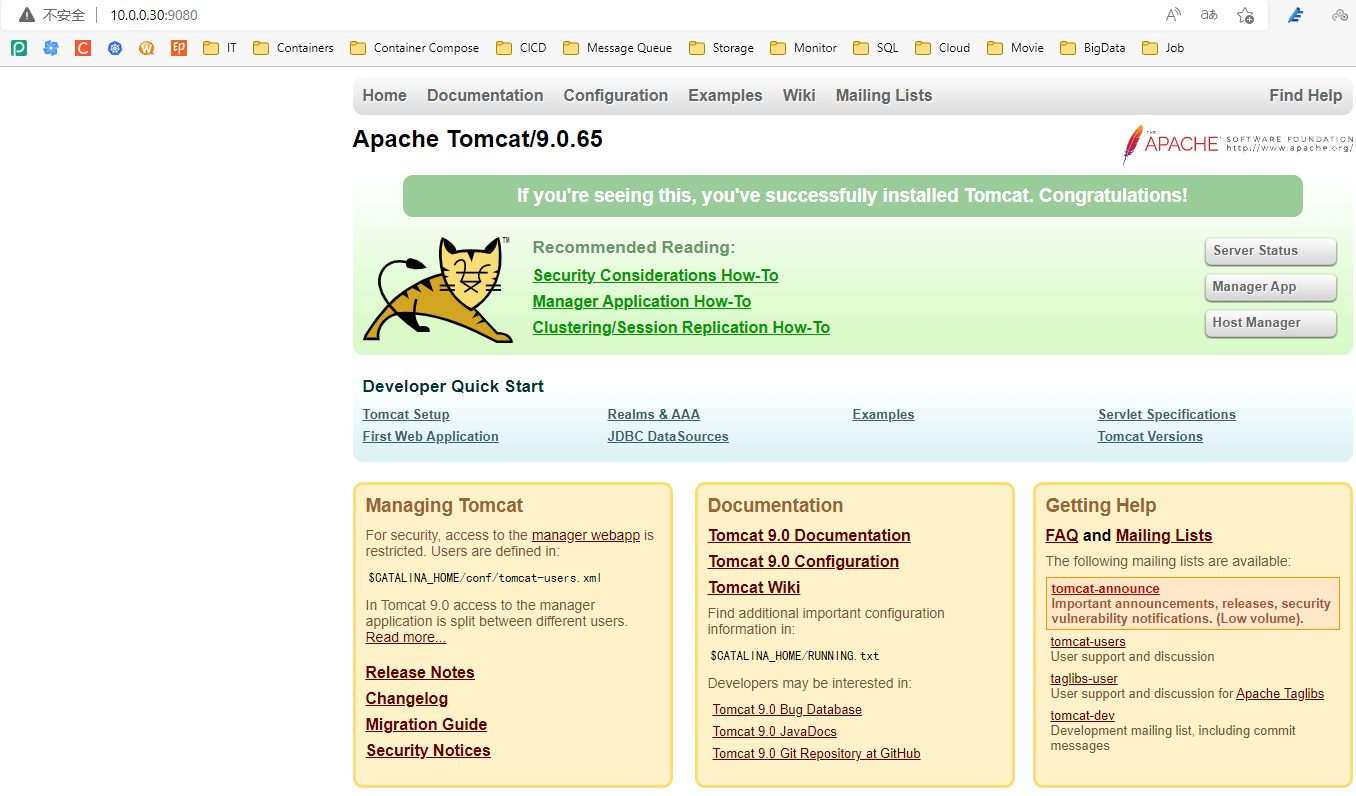Open the BigData bookmarks folder

[x=1093, y=47]
